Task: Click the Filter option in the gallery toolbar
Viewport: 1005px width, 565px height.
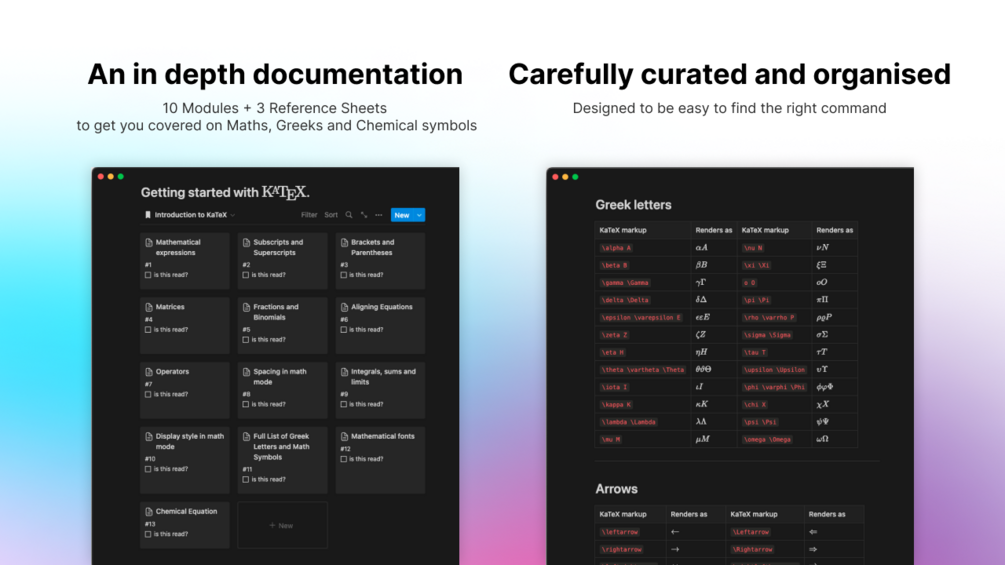Action: click(309, 215)
